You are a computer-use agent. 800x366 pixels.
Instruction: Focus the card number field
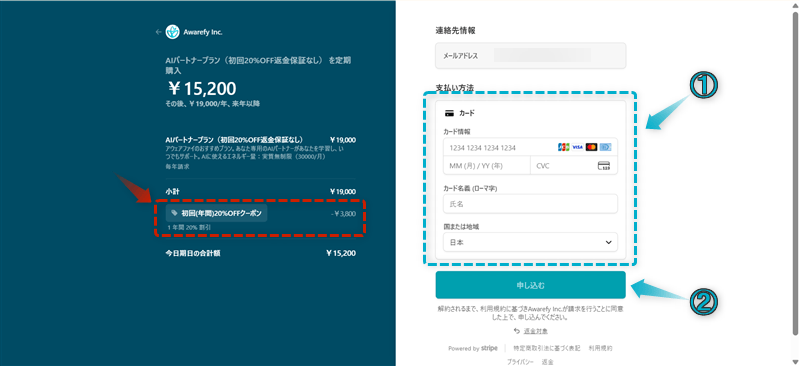click(530, 148)
